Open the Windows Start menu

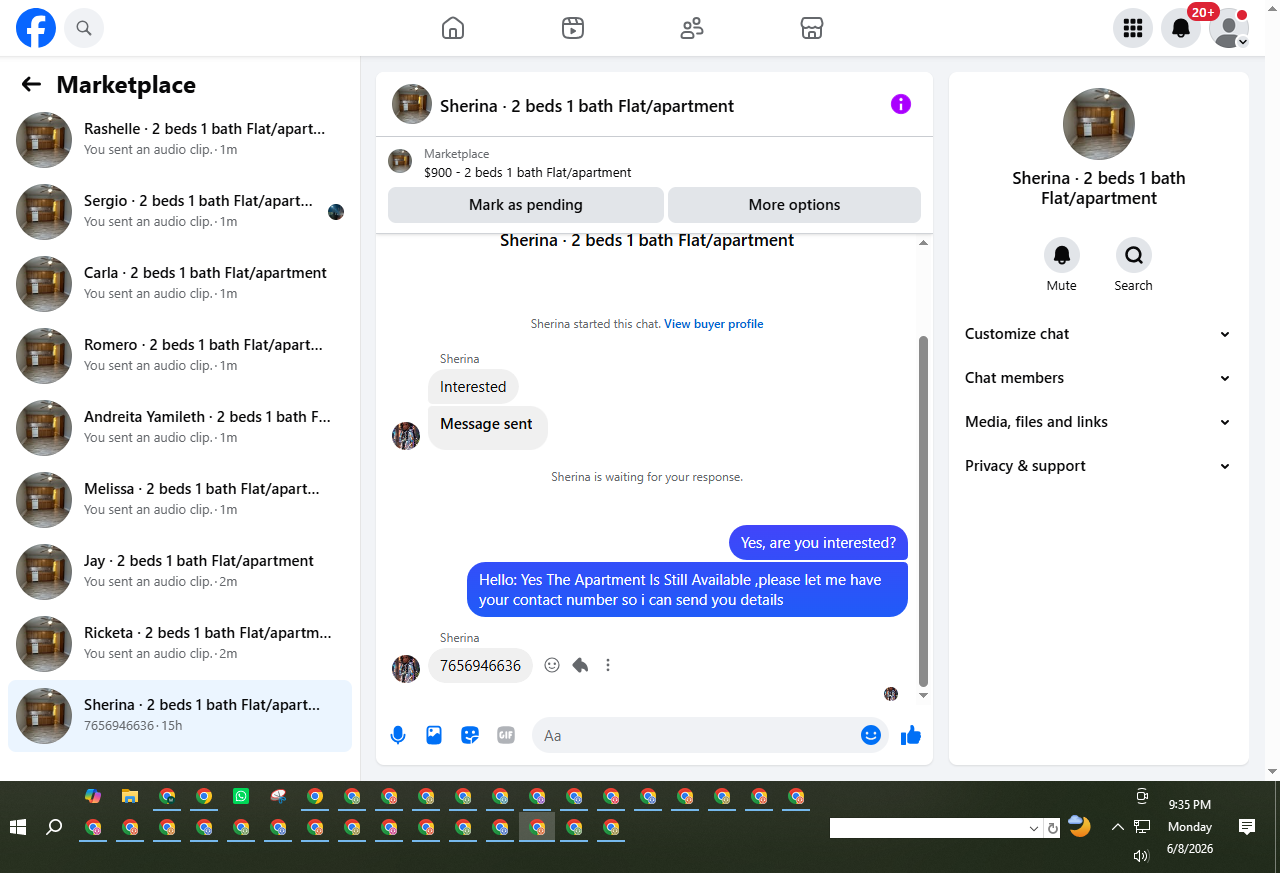pos(17,827)
